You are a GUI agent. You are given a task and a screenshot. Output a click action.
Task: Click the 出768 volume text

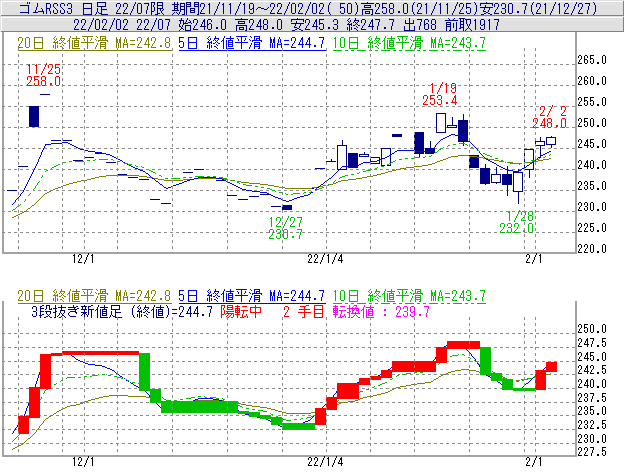click(x=420, y=25)
